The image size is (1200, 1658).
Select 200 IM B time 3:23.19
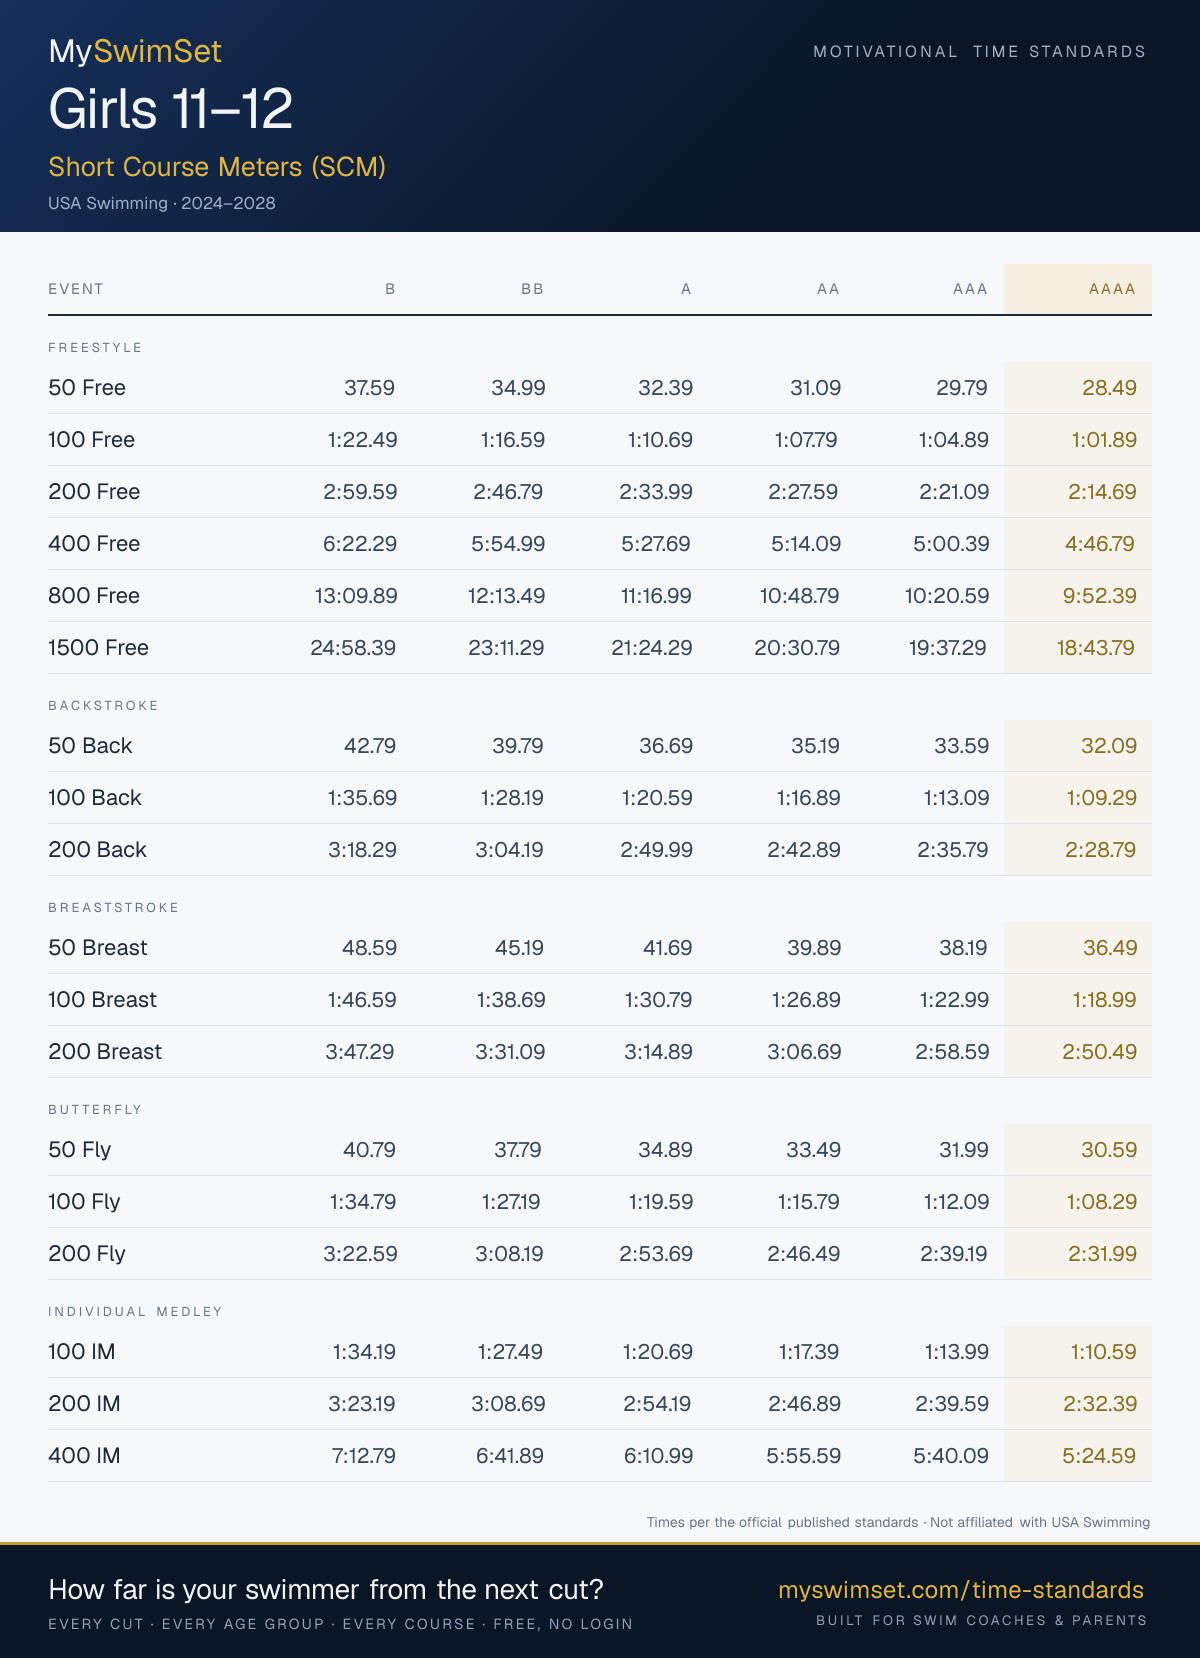[x=362, y=1404]
